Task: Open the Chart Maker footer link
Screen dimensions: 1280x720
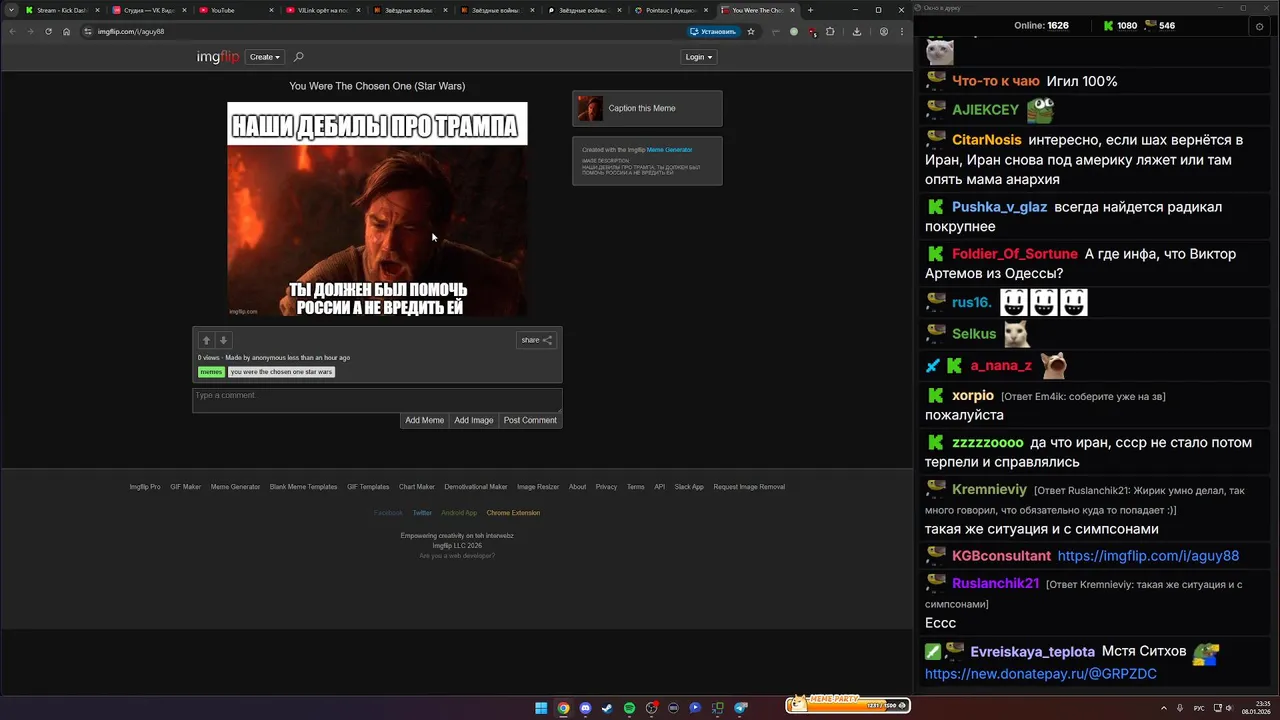Action: point(417,487)
